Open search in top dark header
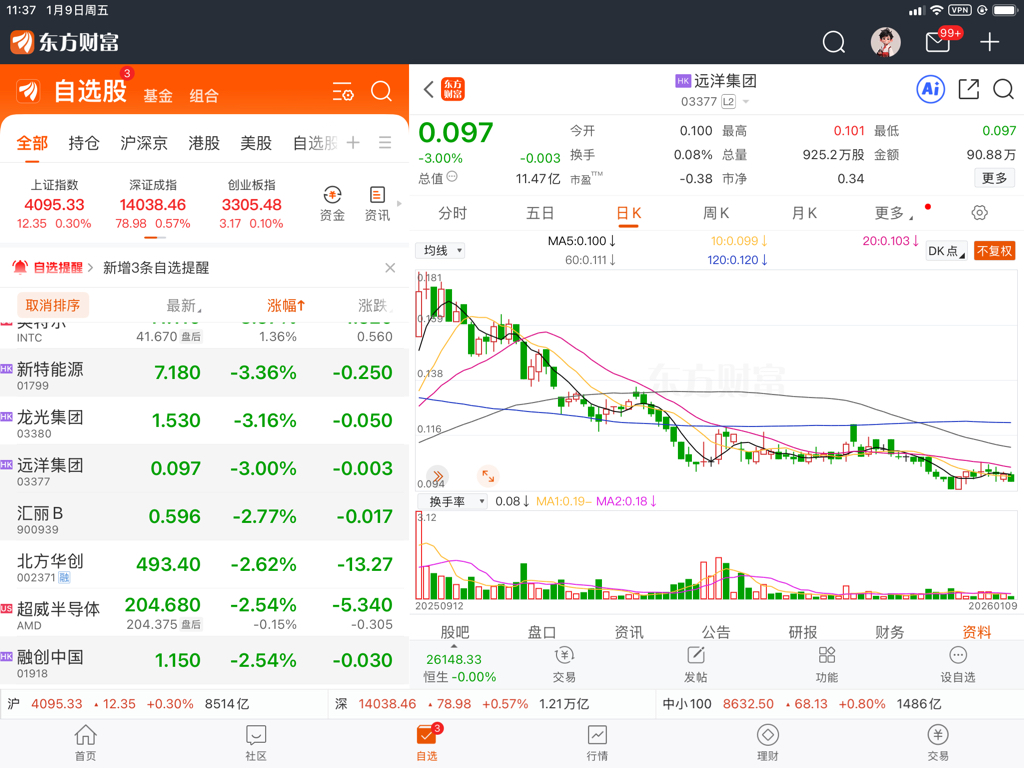Image resolution: width=1024 pixels, height=768 pixels. click(833, 42)
